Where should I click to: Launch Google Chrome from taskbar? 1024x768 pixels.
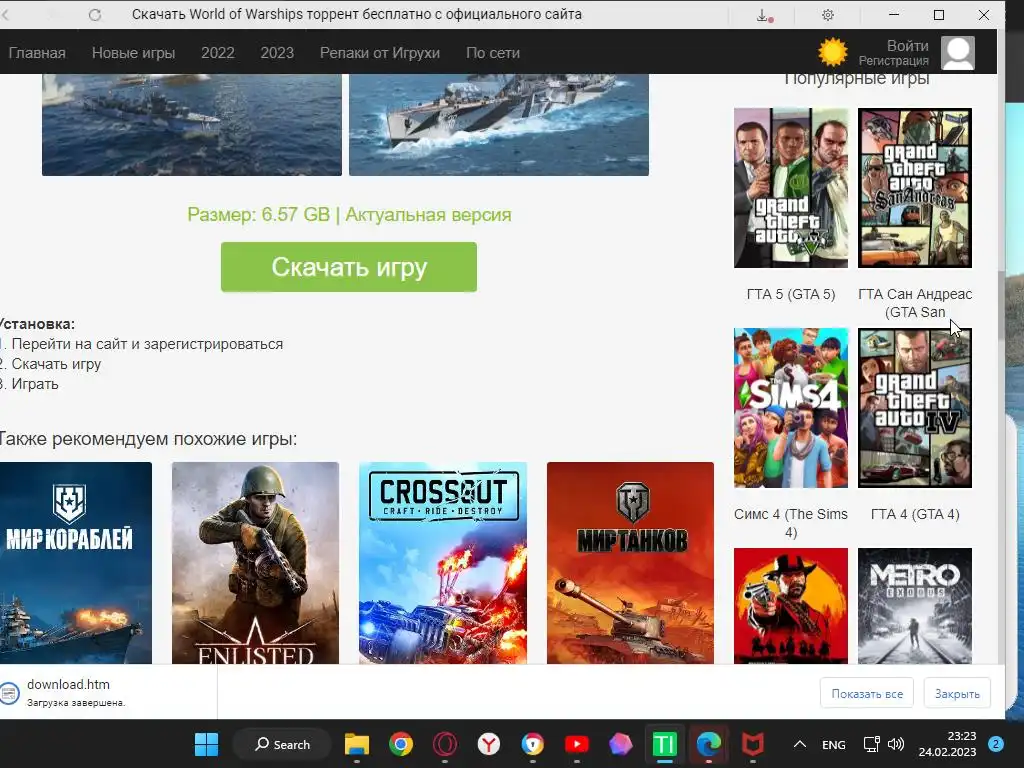point(401,744)
